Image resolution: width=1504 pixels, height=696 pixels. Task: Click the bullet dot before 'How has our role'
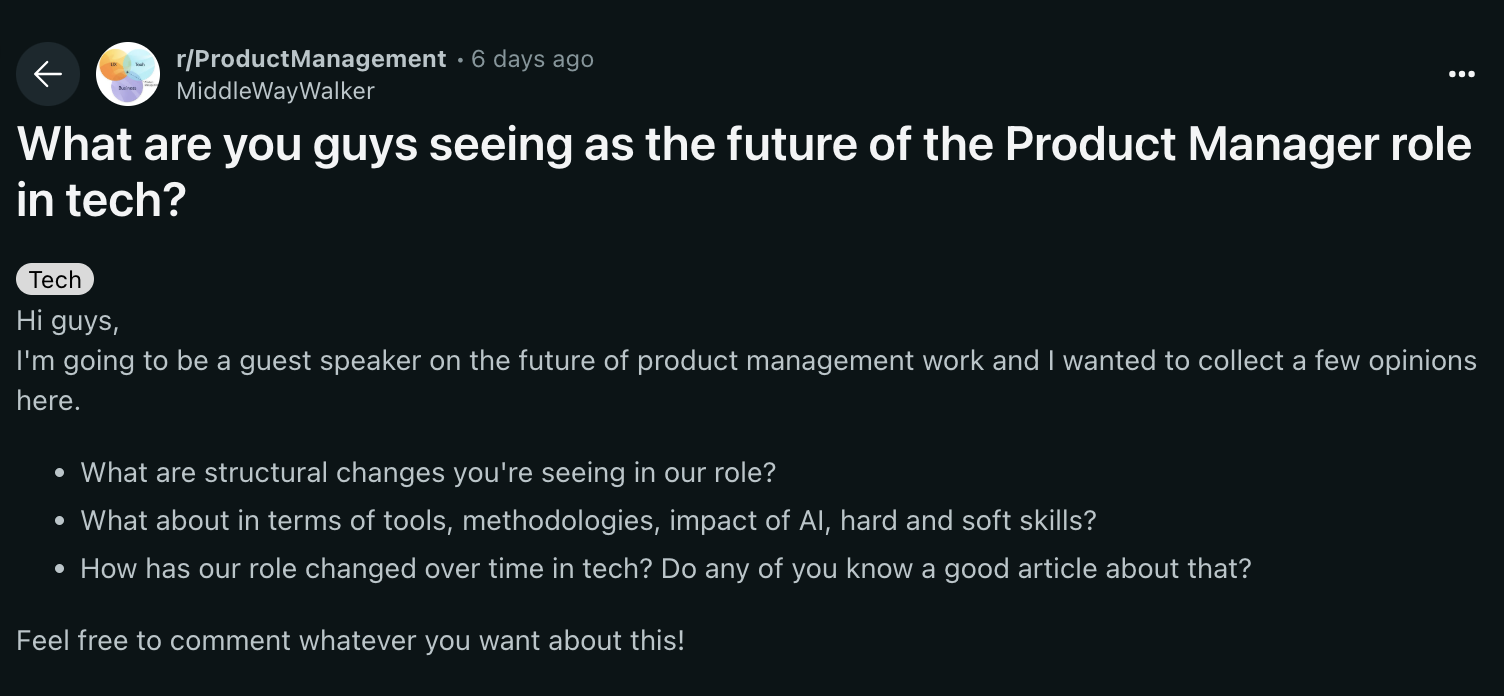tap(61, 570)
